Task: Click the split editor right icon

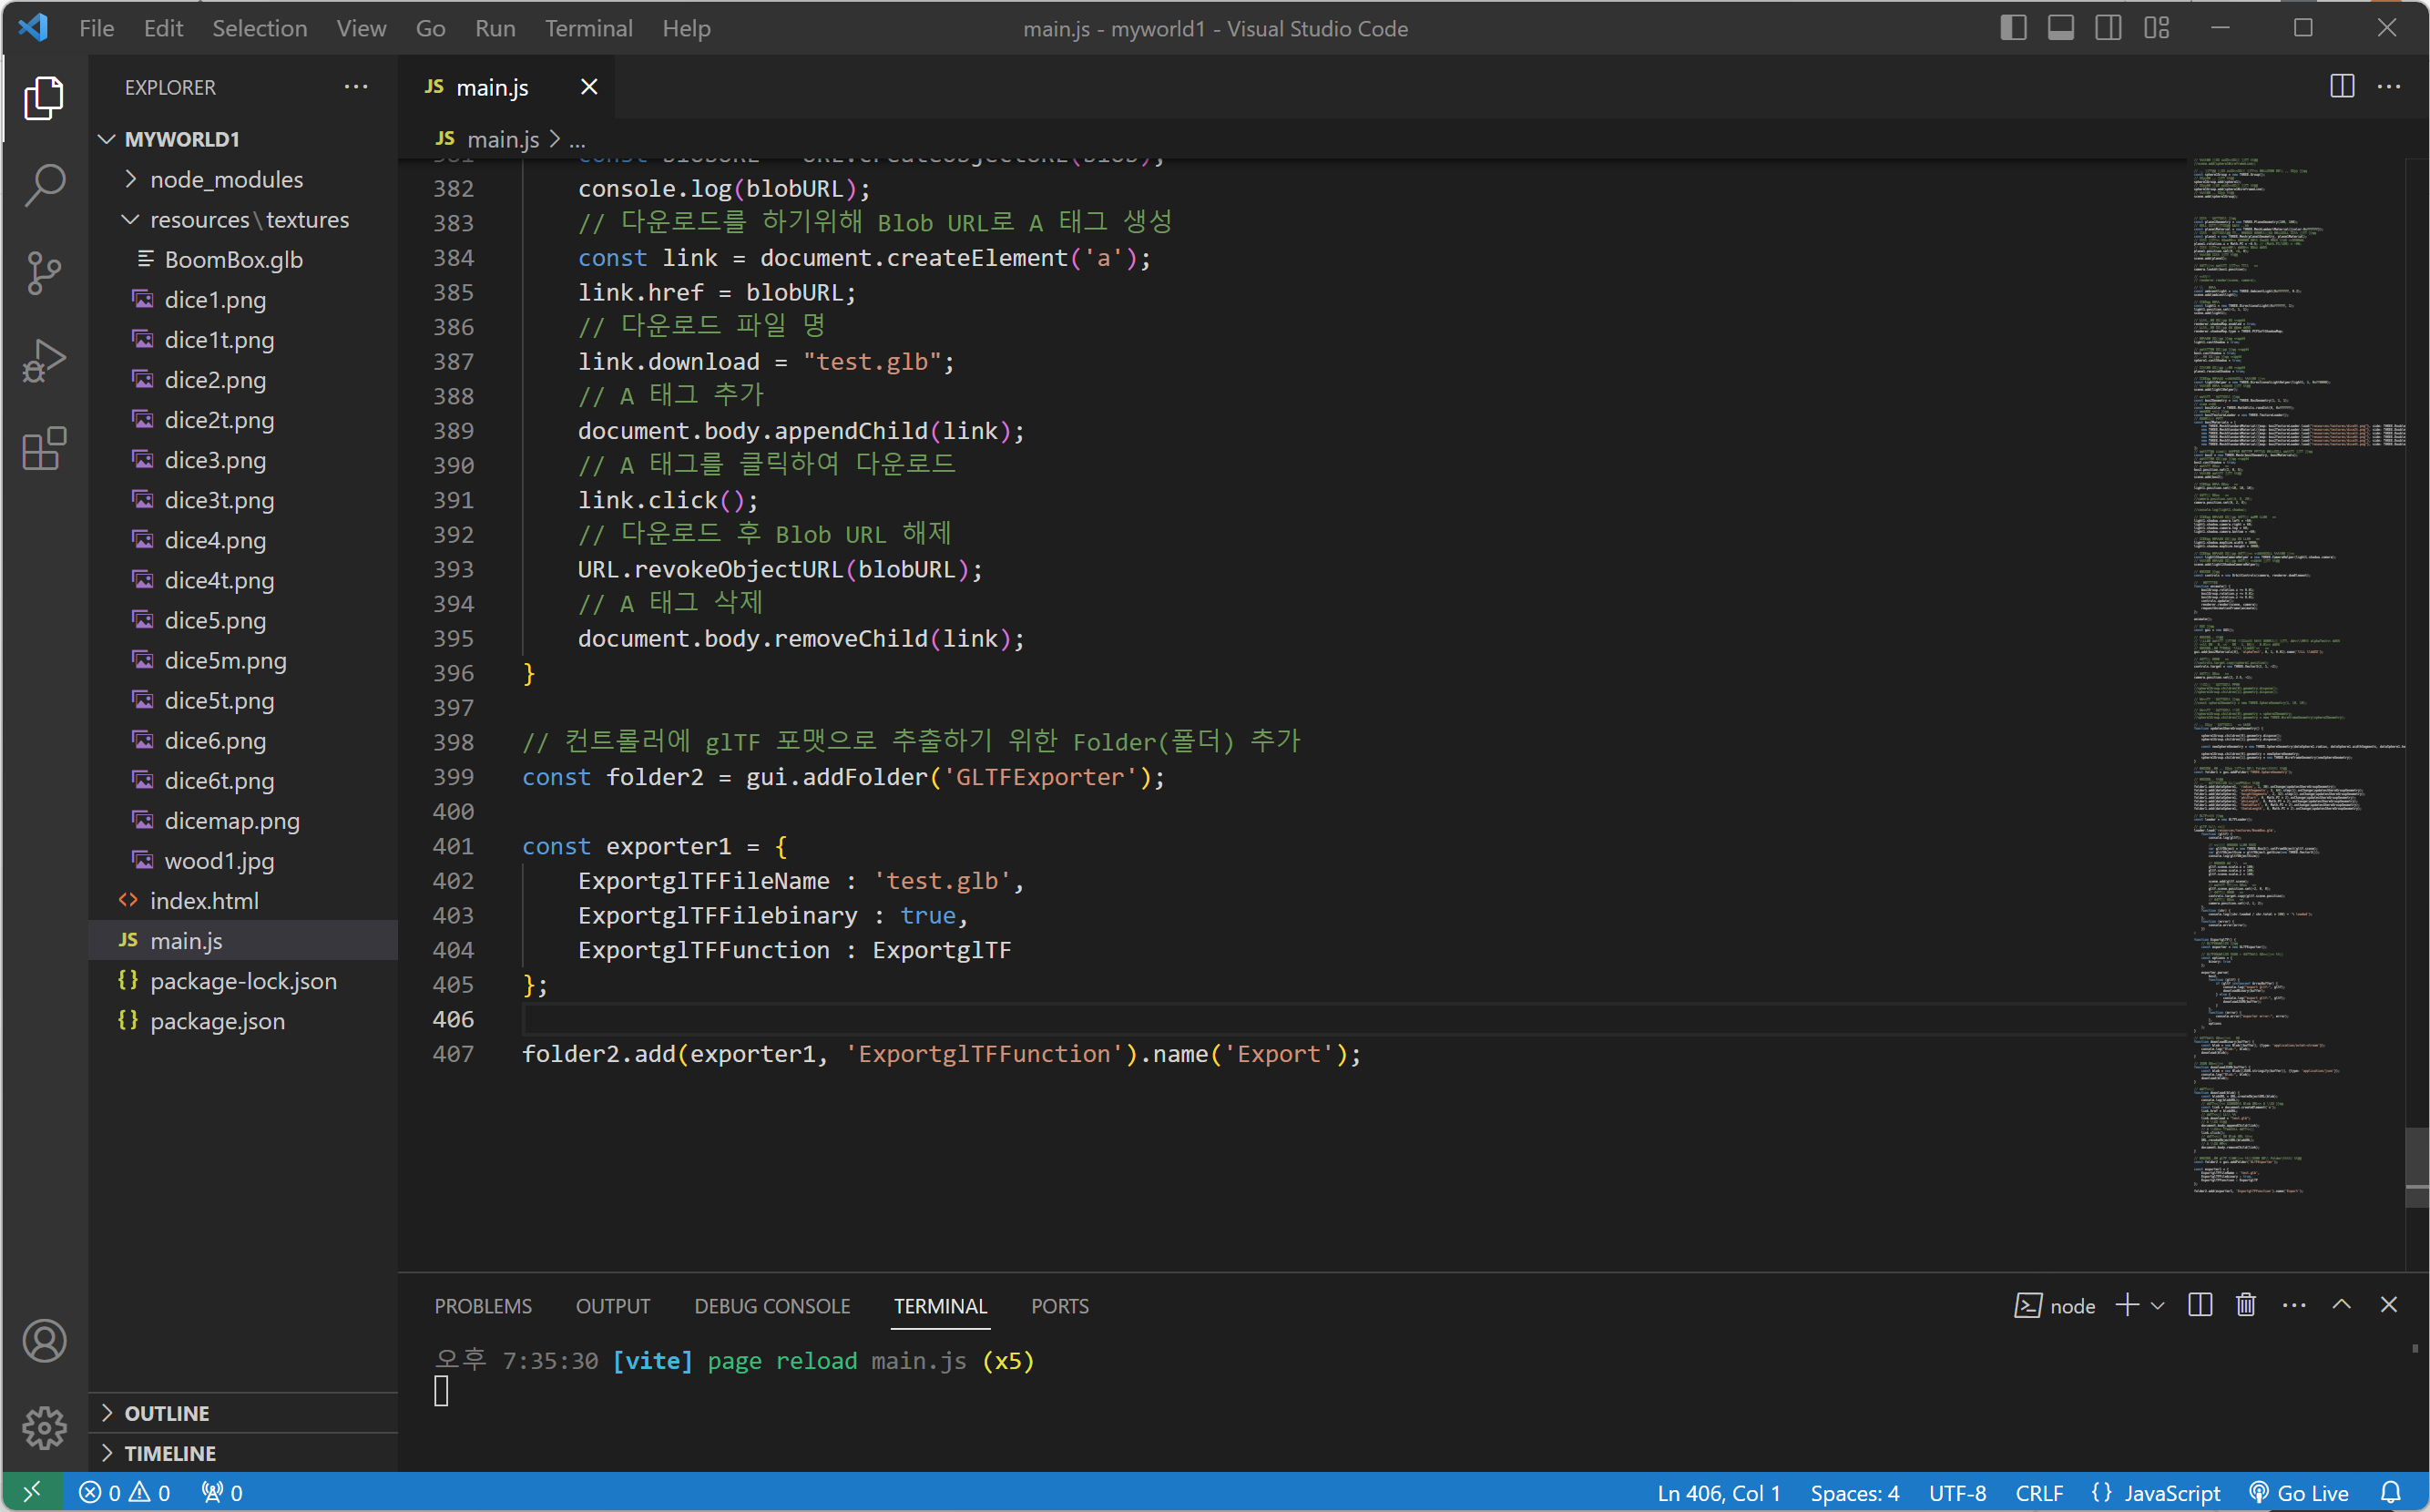Action: pos(2341,87)
